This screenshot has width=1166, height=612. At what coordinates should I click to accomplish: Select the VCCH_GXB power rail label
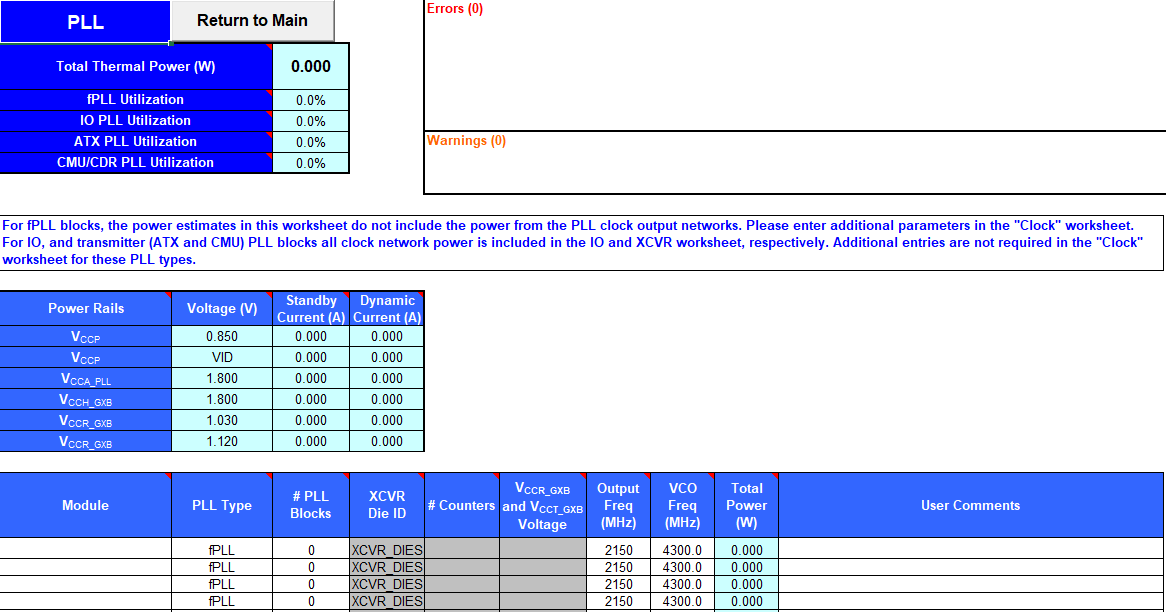(86, 399)
